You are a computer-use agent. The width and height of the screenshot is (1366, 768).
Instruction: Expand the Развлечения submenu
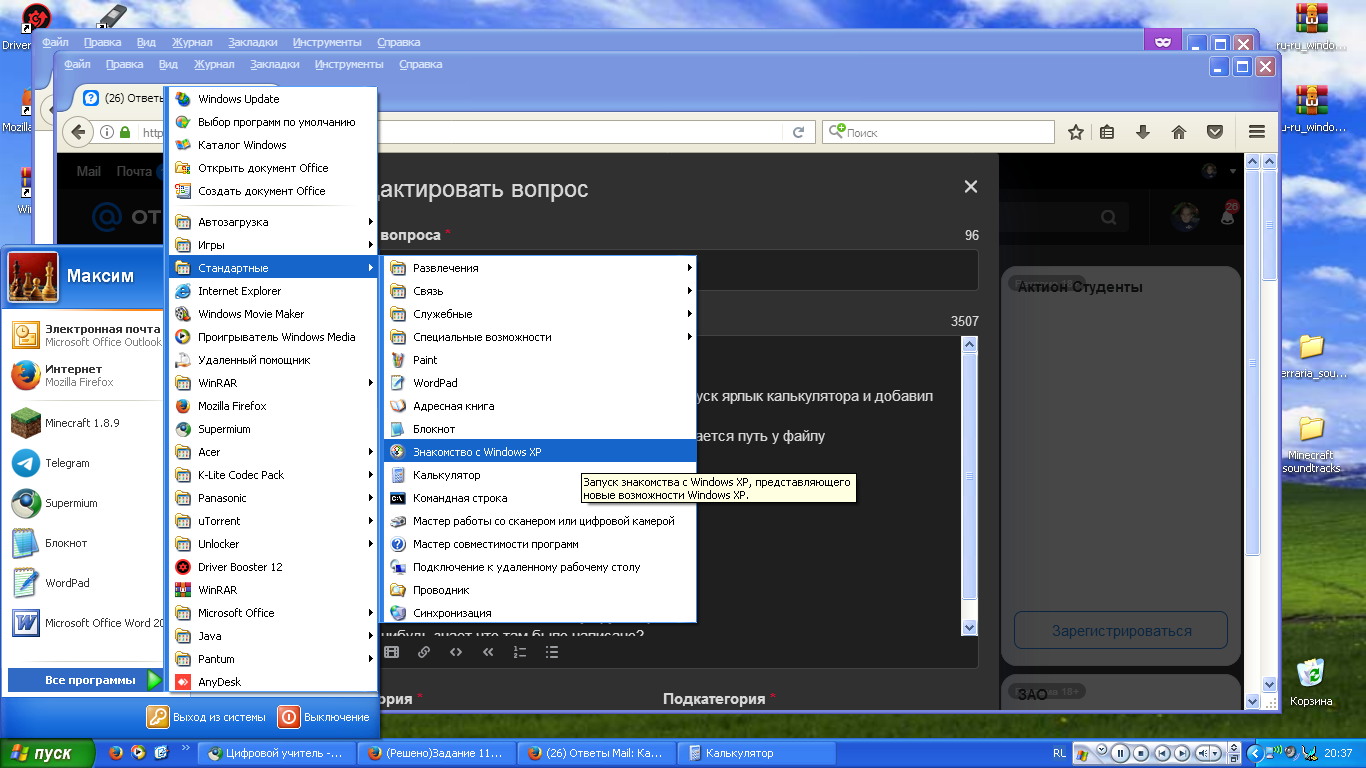540,268
